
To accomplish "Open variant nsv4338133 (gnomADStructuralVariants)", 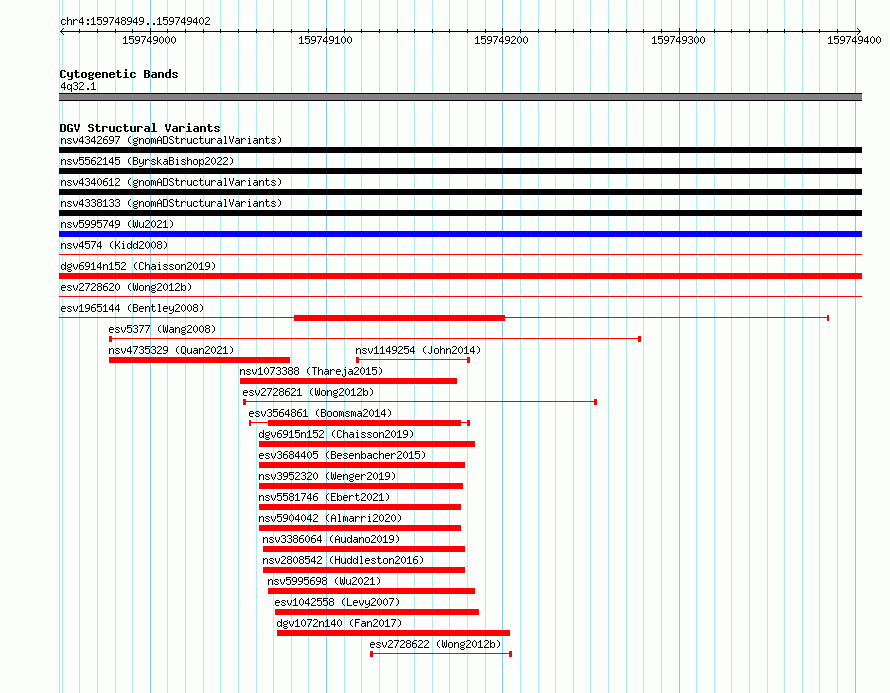I will pyautogui.click(x=171, y=203).
